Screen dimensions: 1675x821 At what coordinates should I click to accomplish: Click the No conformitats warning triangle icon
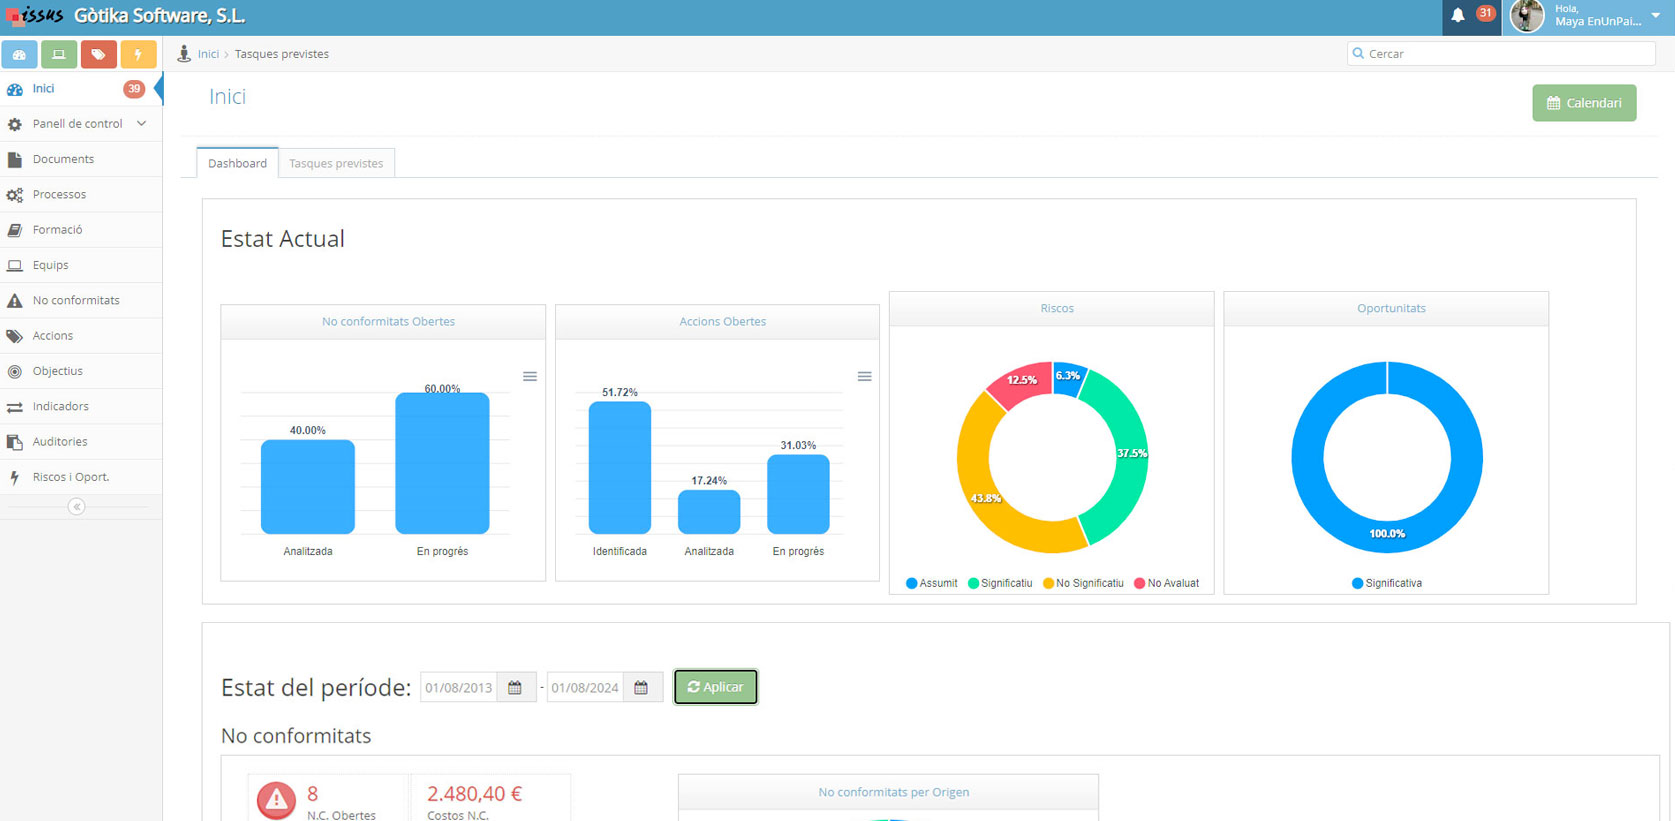(15, 300)
